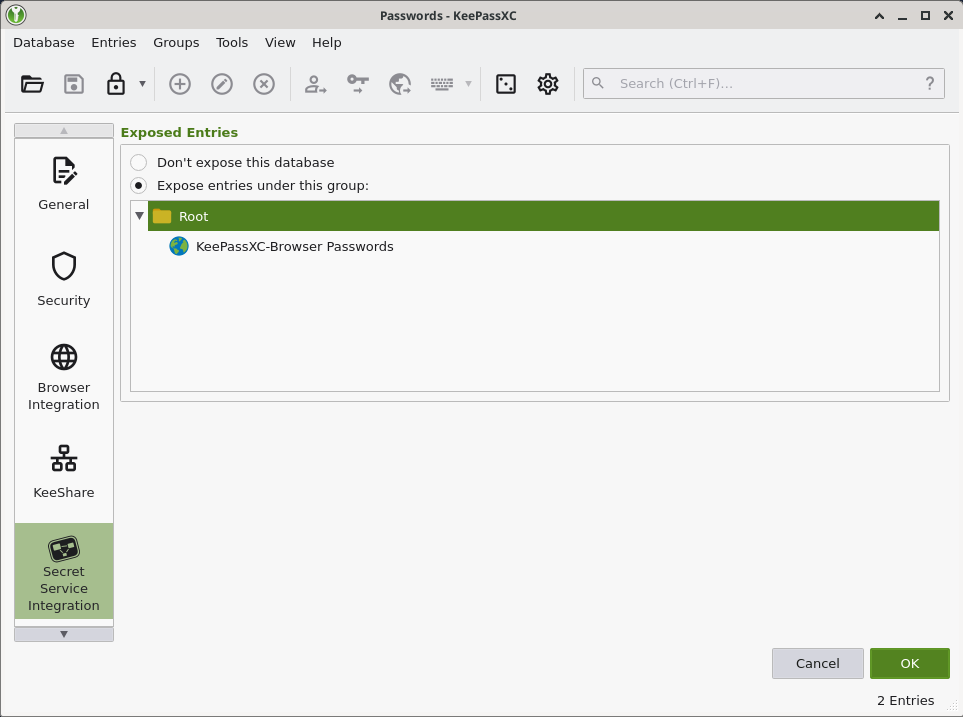This screenshot has width=963, height=717.
Task: Click the Password Generator dice icon
Action: pos(506,84)
